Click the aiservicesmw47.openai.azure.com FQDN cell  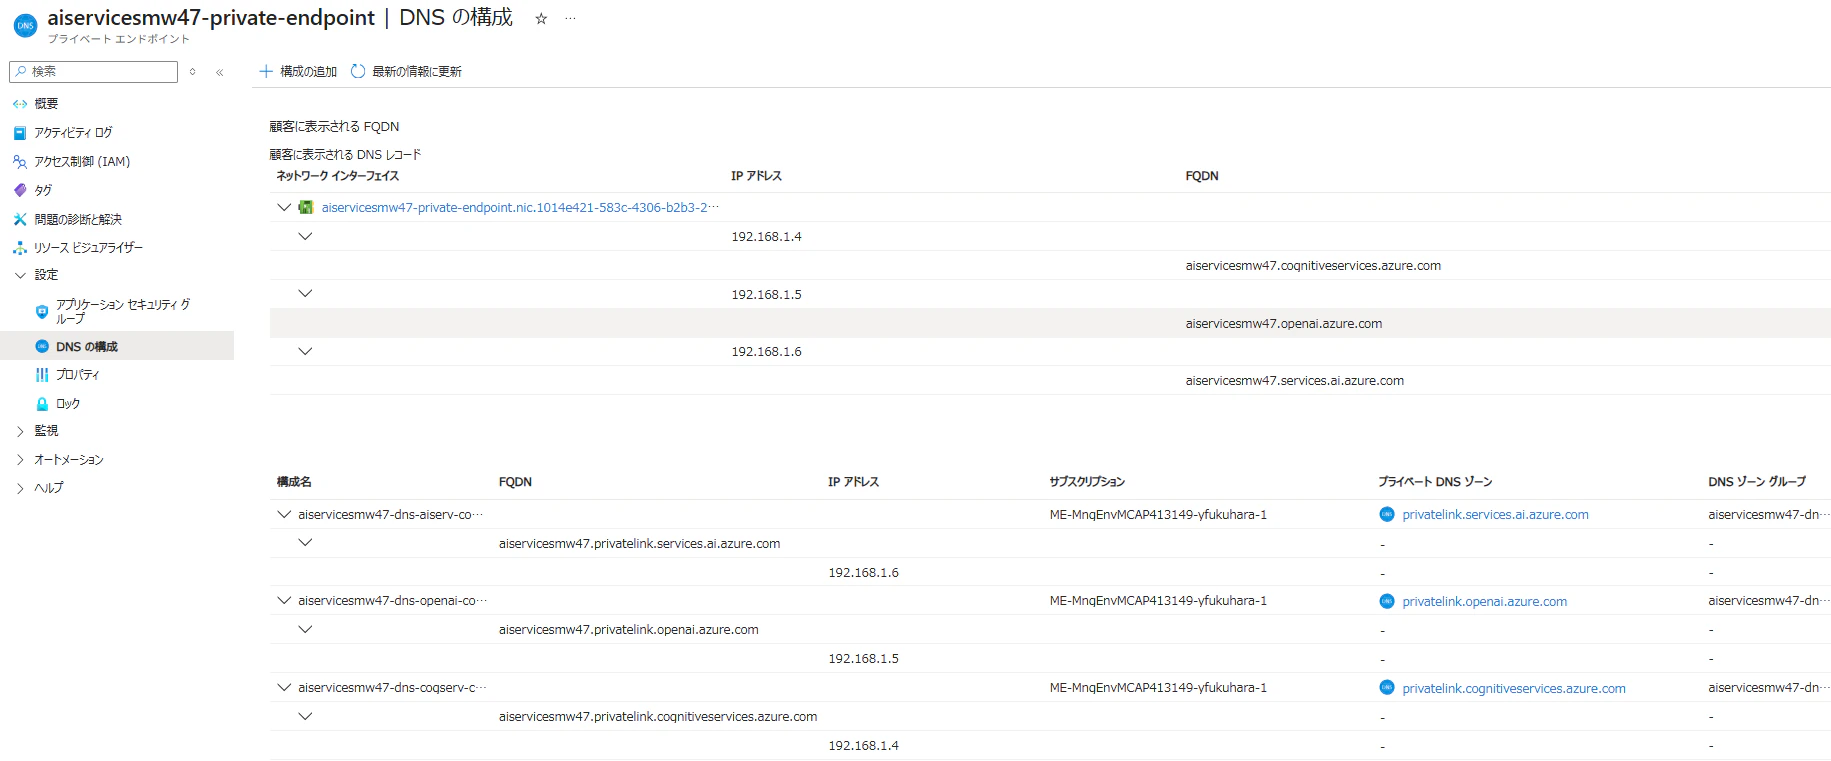(1284, 324)
